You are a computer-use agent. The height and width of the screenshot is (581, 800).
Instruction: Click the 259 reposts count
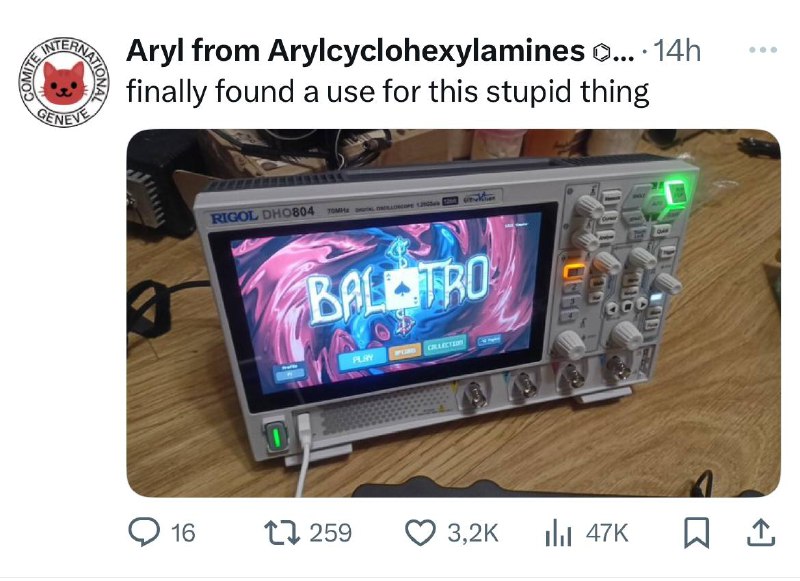[331, 533]
